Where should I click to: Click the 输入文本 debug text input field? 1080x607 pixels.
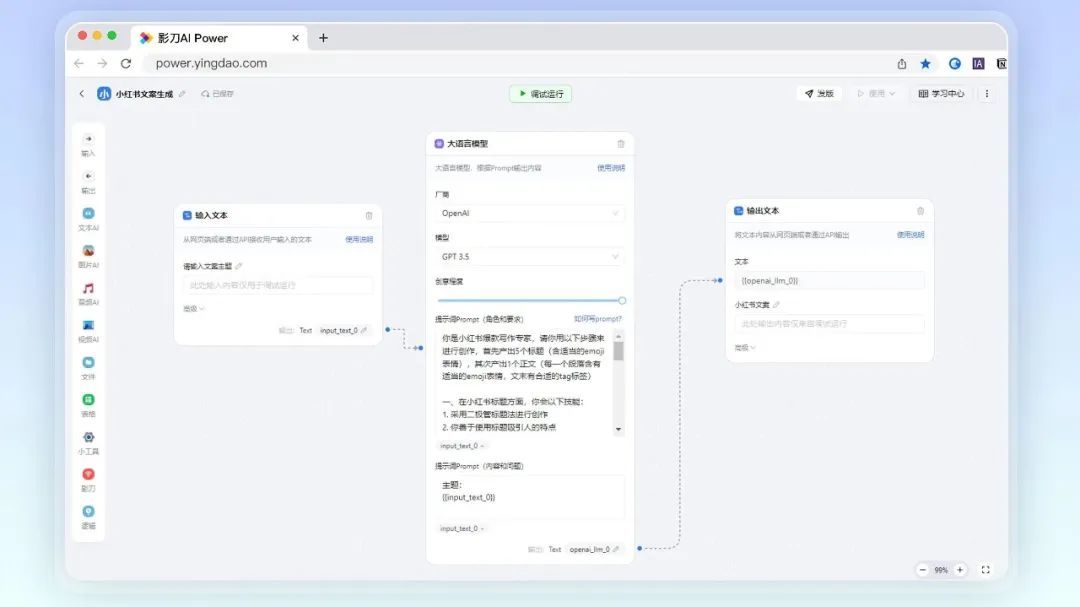pos(278,285)
